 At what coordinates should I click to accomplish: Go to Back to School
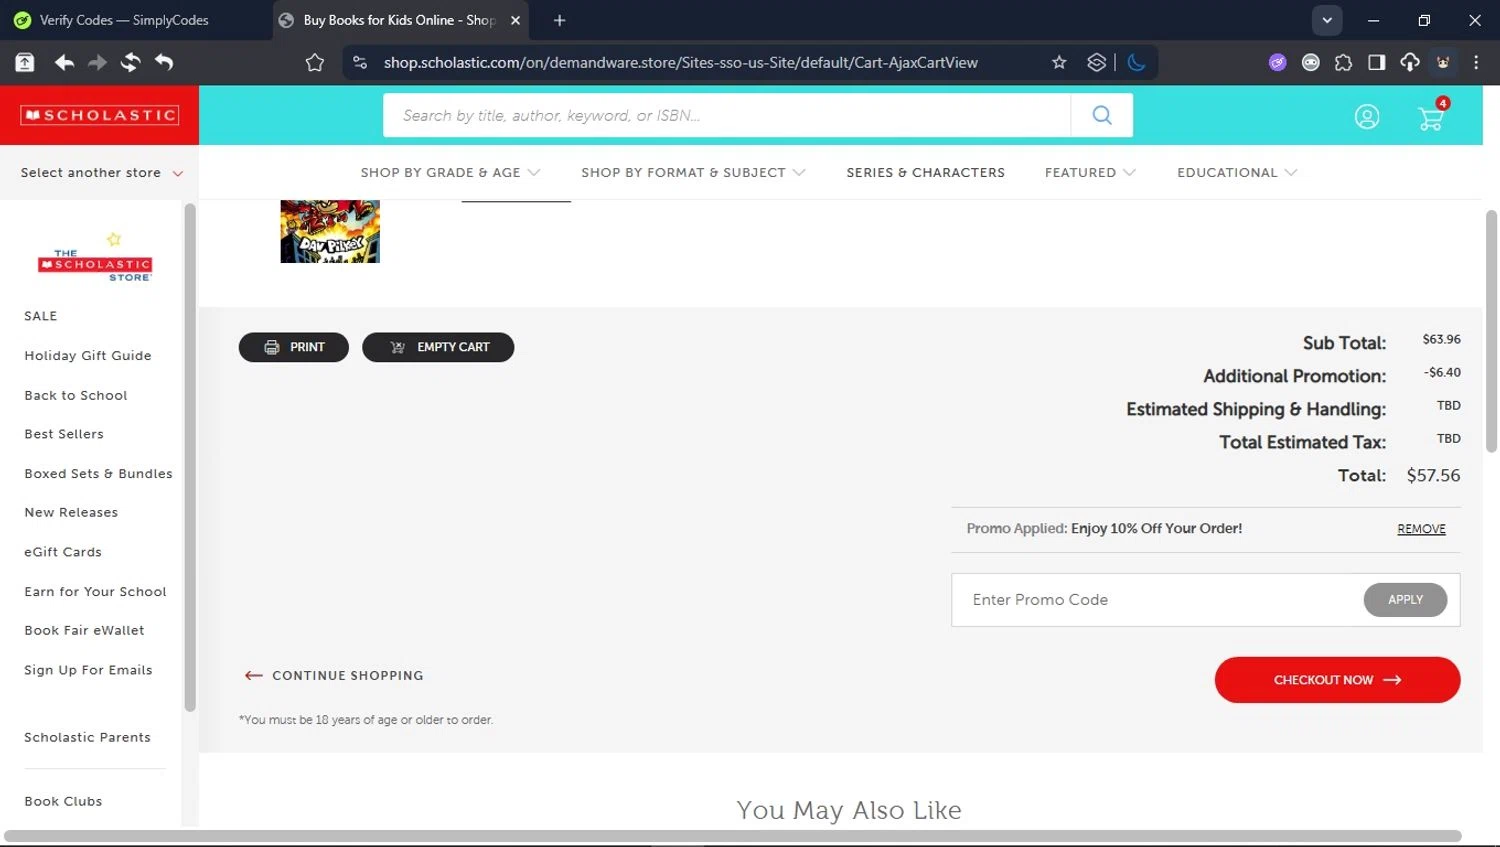pyautogui.click(x=76, y=395)
